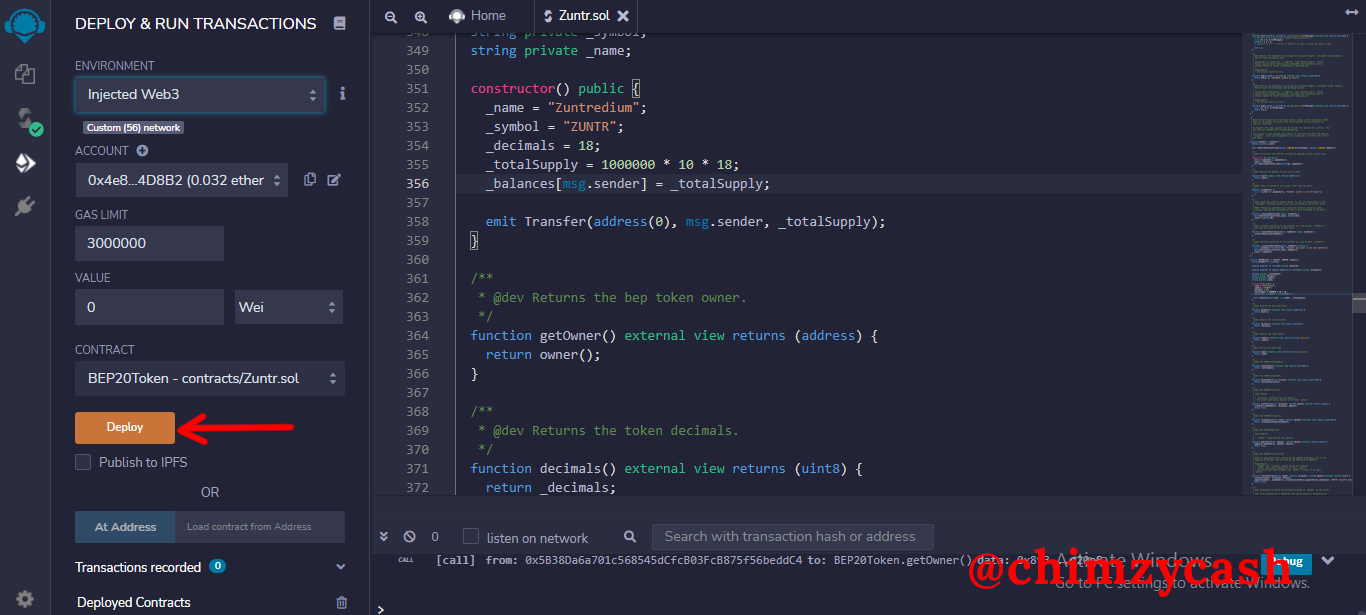
Task: Click the Debug button in terminal
Action: (x=1286, y=560)
